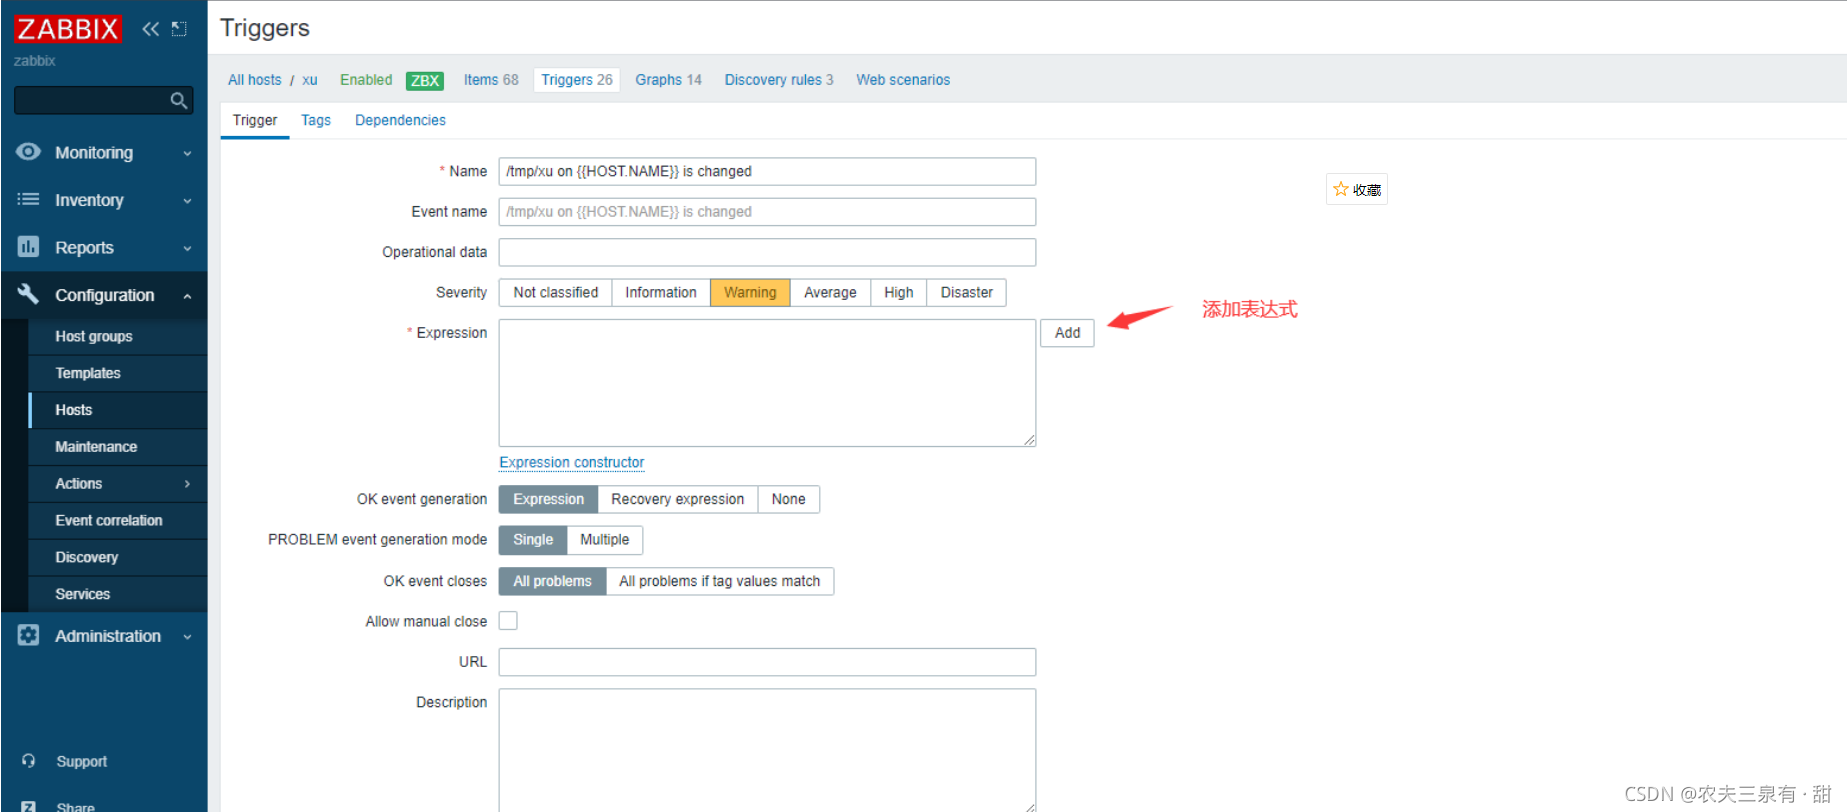Select Single problem event generation mode

tap(532, 540)
